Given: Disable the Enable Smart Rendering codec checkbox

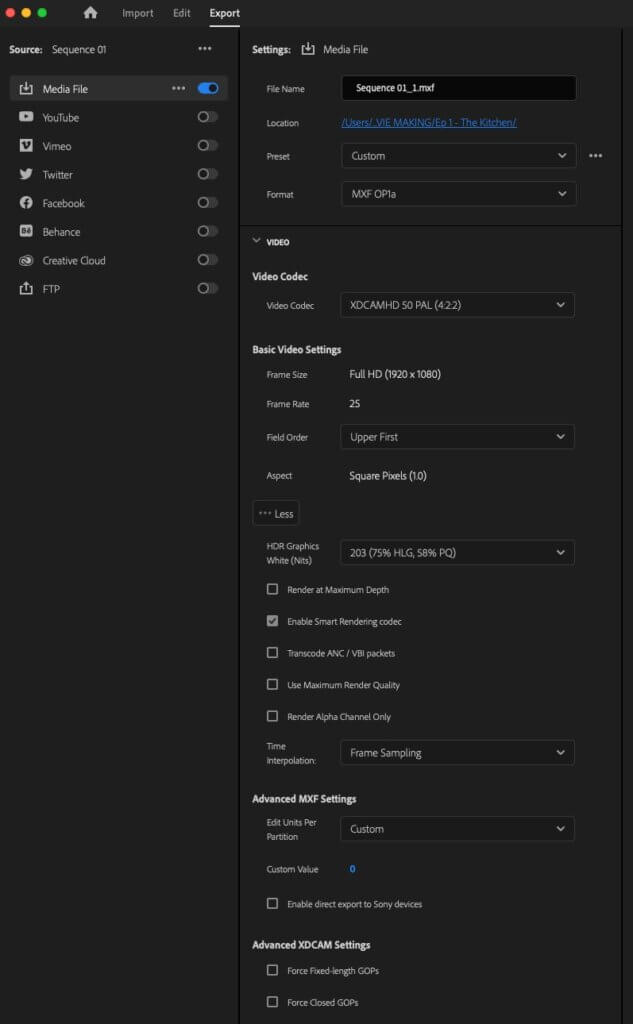Looking at the screenshot, I should 271,621.
